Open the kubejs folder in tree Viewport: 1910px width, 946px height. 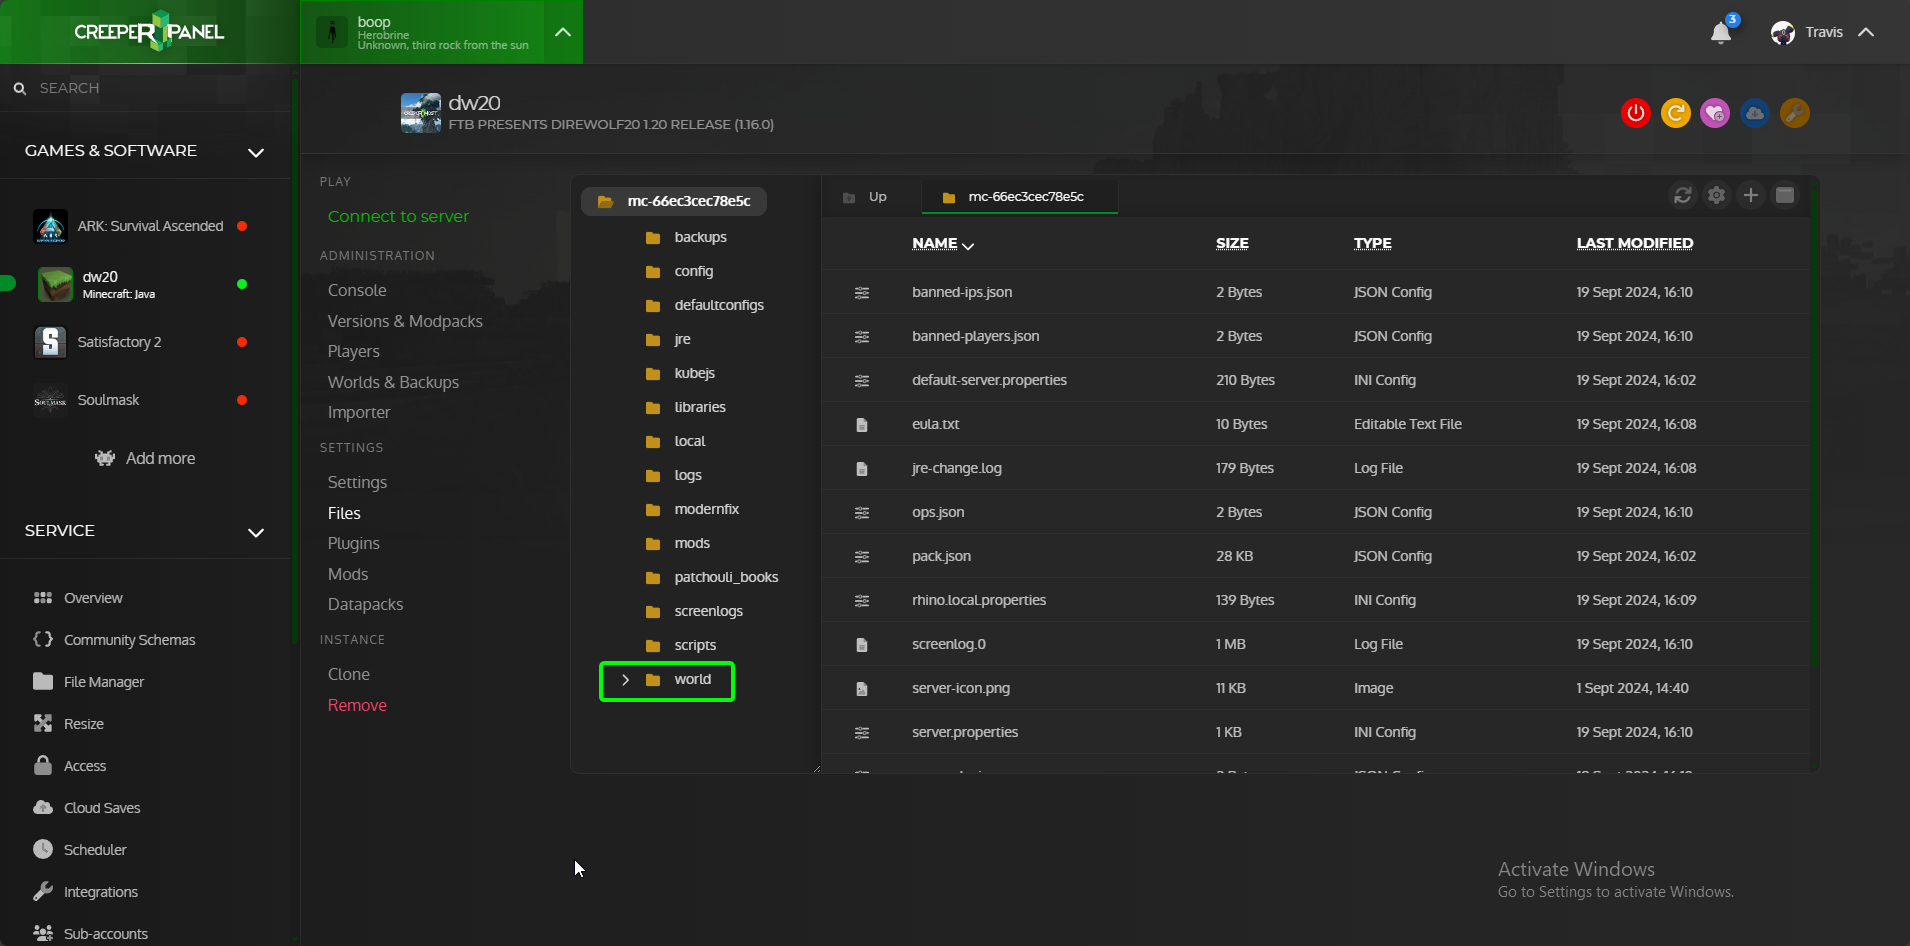(680, 373)
